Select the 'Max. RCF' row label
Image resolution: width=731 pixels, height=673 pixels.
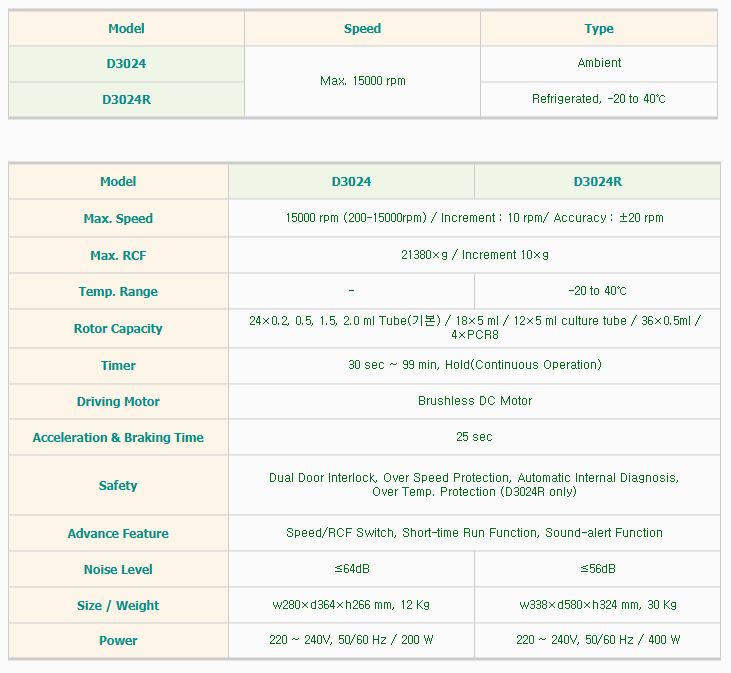click(x=118, y=255)
